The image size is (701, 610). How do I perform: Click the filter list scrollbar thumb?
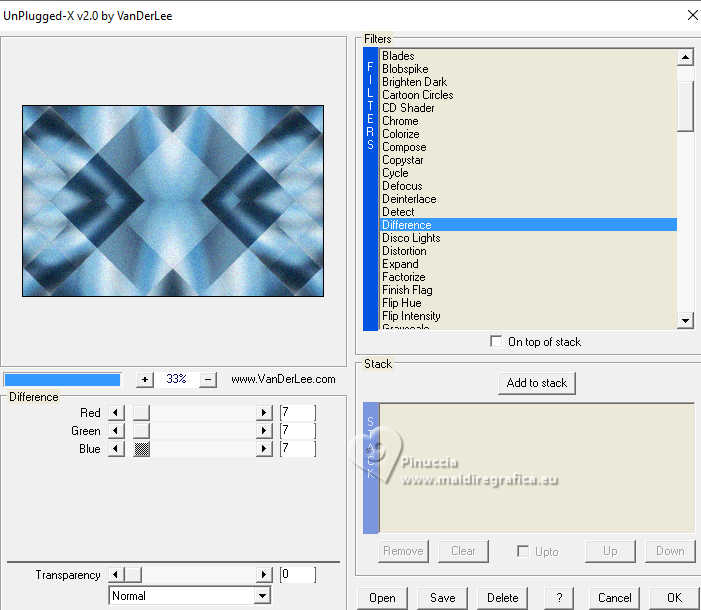[685, 106]
